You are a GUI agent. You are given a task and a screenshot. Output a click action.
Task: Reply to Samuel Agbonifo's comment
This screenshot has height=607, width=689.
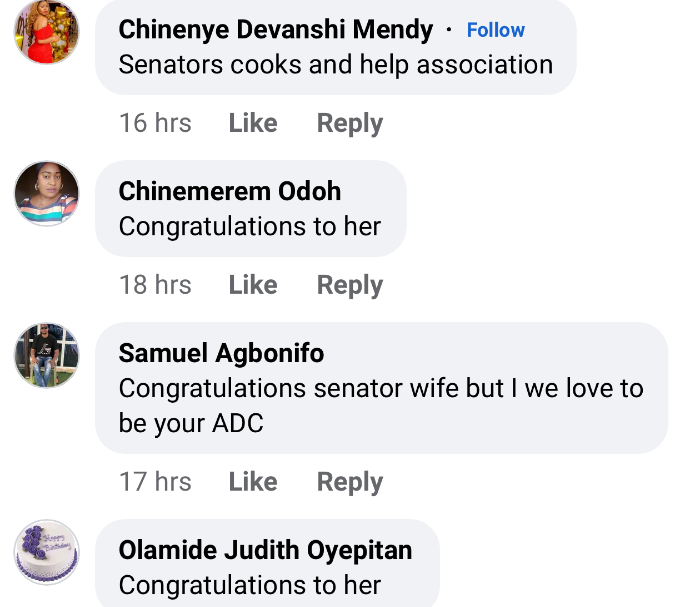pyautogui.click(x=350, y=482)
